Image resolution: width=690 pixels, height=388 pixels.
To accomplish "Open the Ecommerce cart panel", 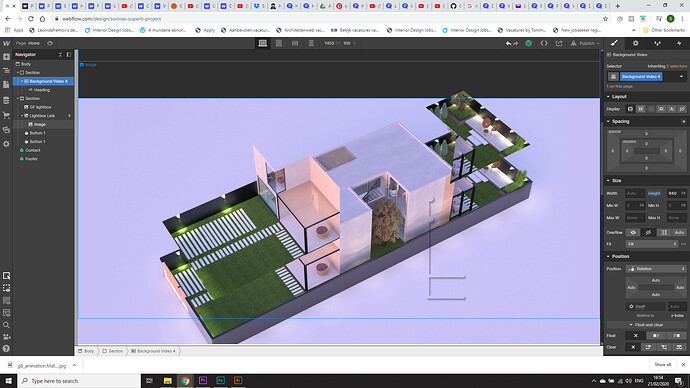I will [x=6, y=115].
